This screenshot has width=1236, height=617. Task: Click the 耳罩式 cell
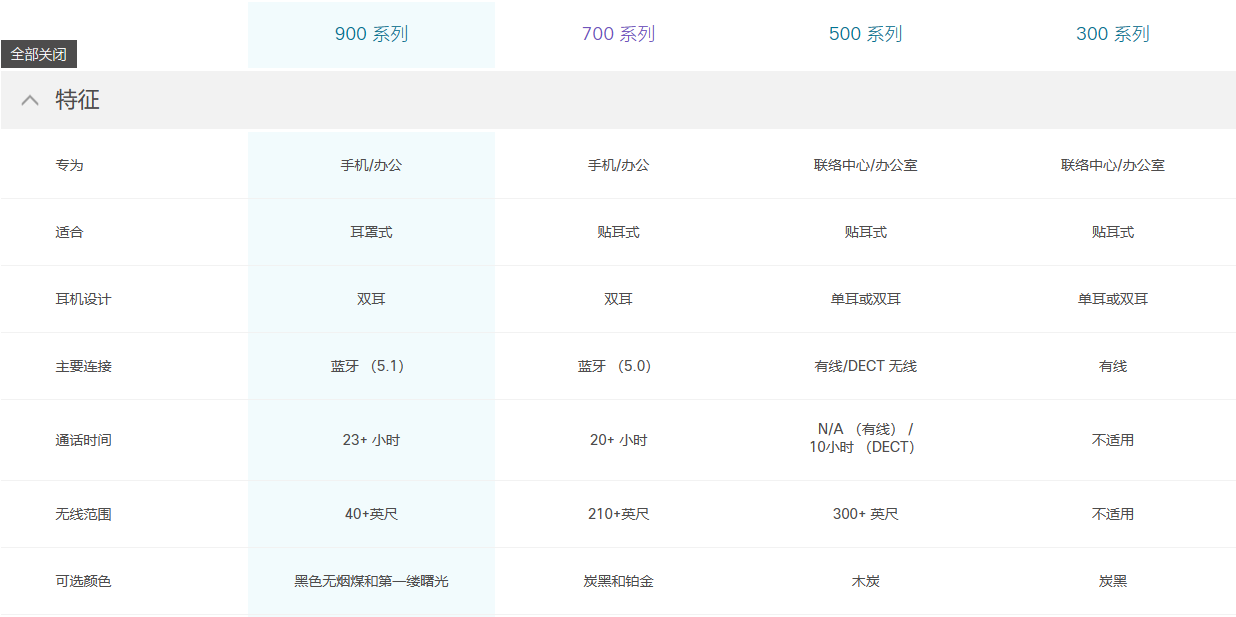tap(371, 232)
